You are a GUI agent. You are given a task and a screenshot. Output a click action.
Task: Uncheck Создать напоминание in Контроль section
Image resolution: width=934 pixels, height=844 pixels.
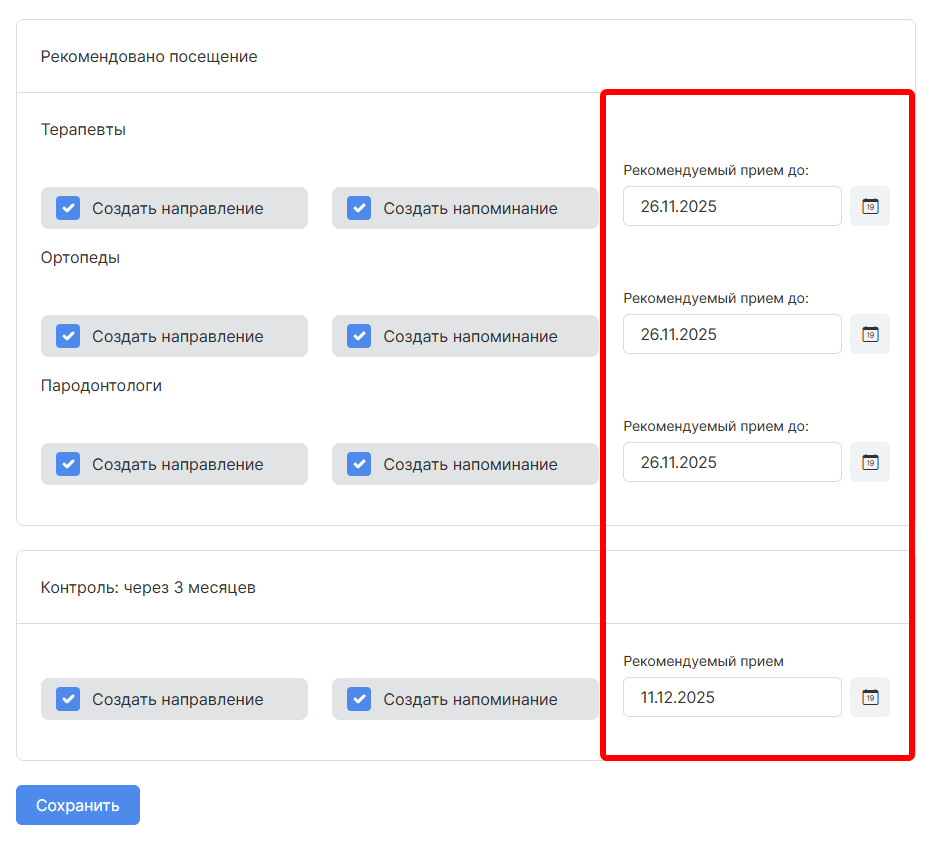click(x=359, y=699)
